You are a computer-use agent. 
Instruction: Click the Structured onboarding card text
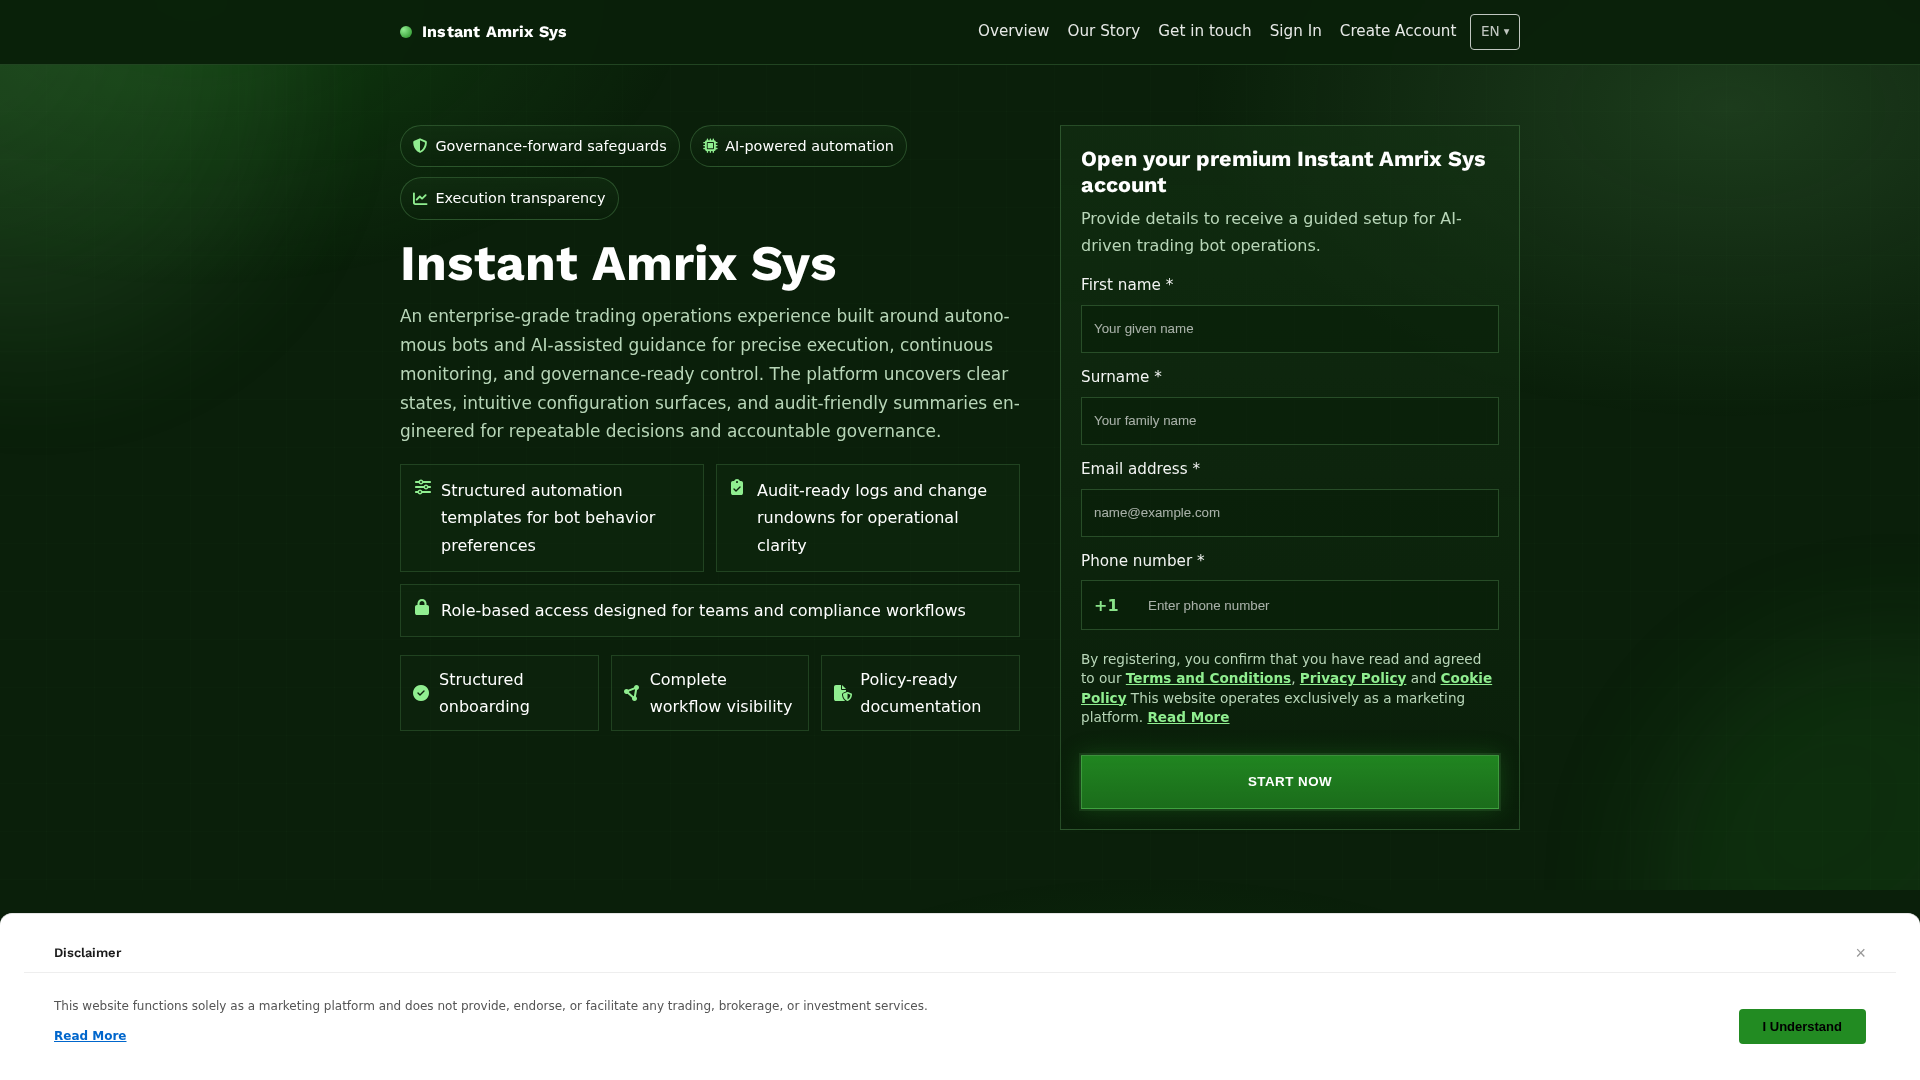484,693
